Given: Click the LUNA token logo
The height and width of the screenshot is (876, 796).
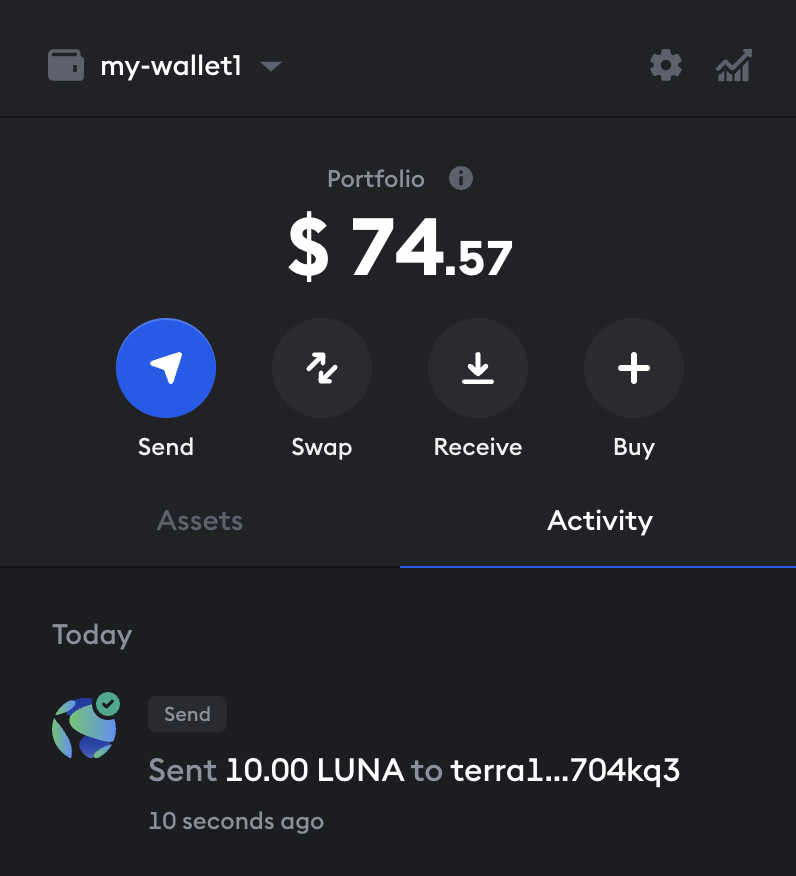Looking at the screenshot, I should [x=82, y=728].
